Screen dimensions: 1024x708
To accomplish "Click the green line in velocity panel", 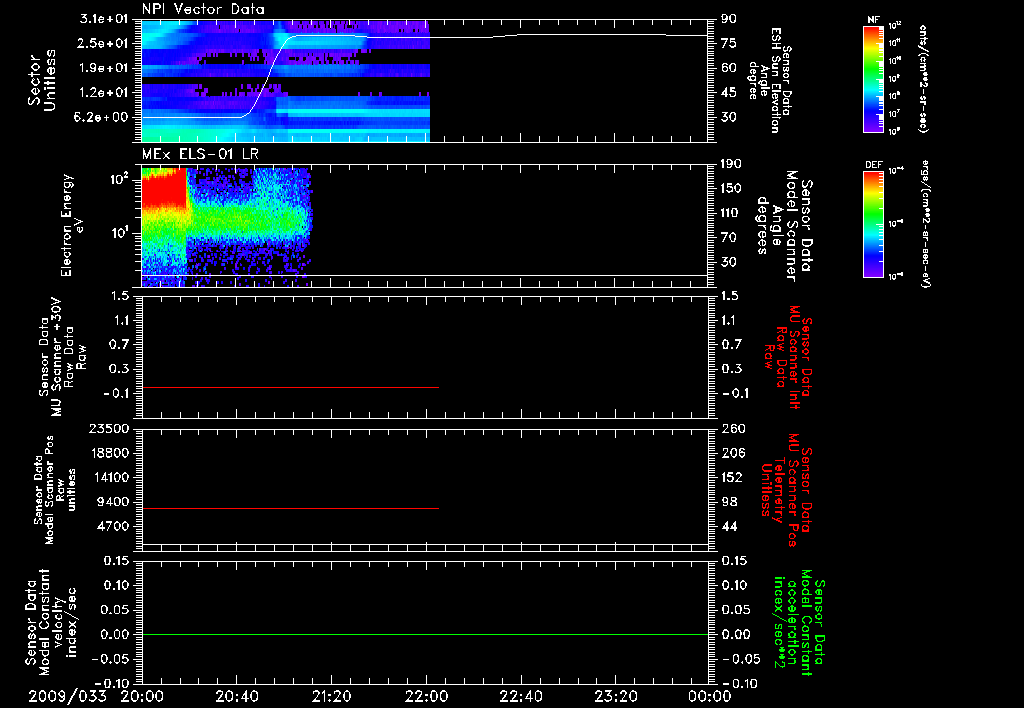I will tap(425, 634).
